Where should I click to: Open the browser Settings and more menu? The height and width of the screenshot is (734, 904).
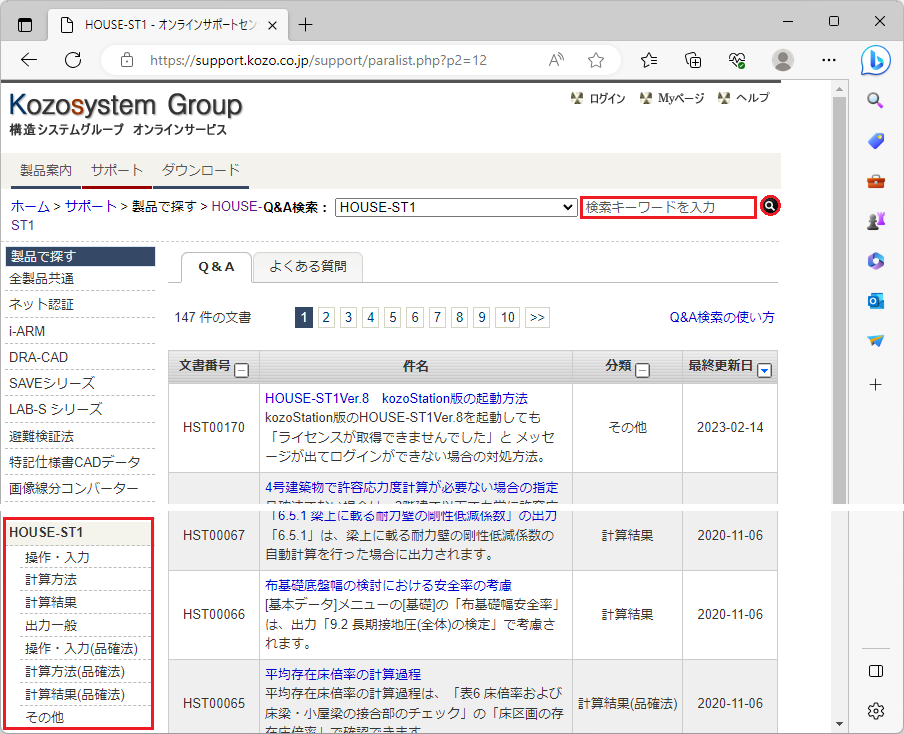pyautogui.click(x=828, y=60)
